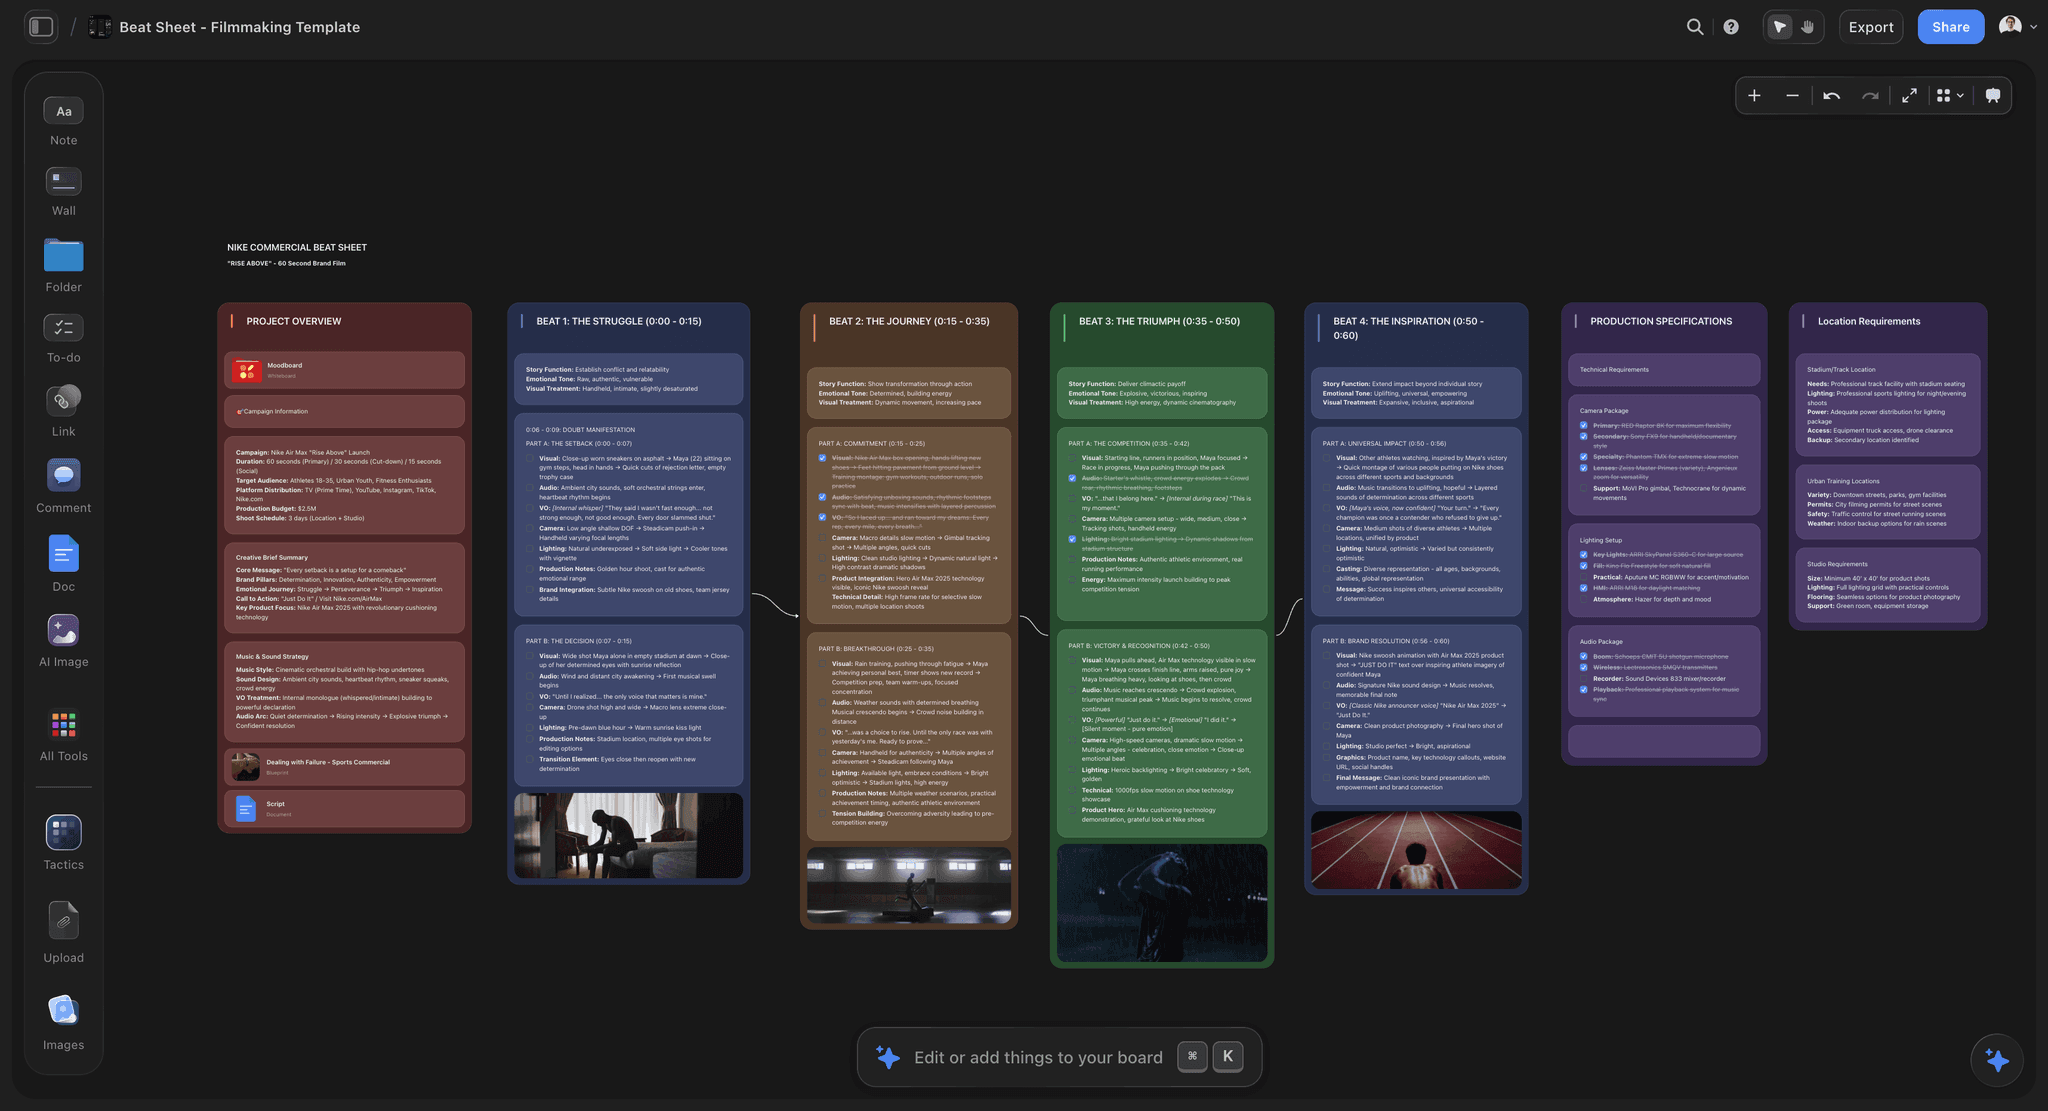Uncheck the 'Visual: Nike Air Max box opening' item

(x=823, y=458)
